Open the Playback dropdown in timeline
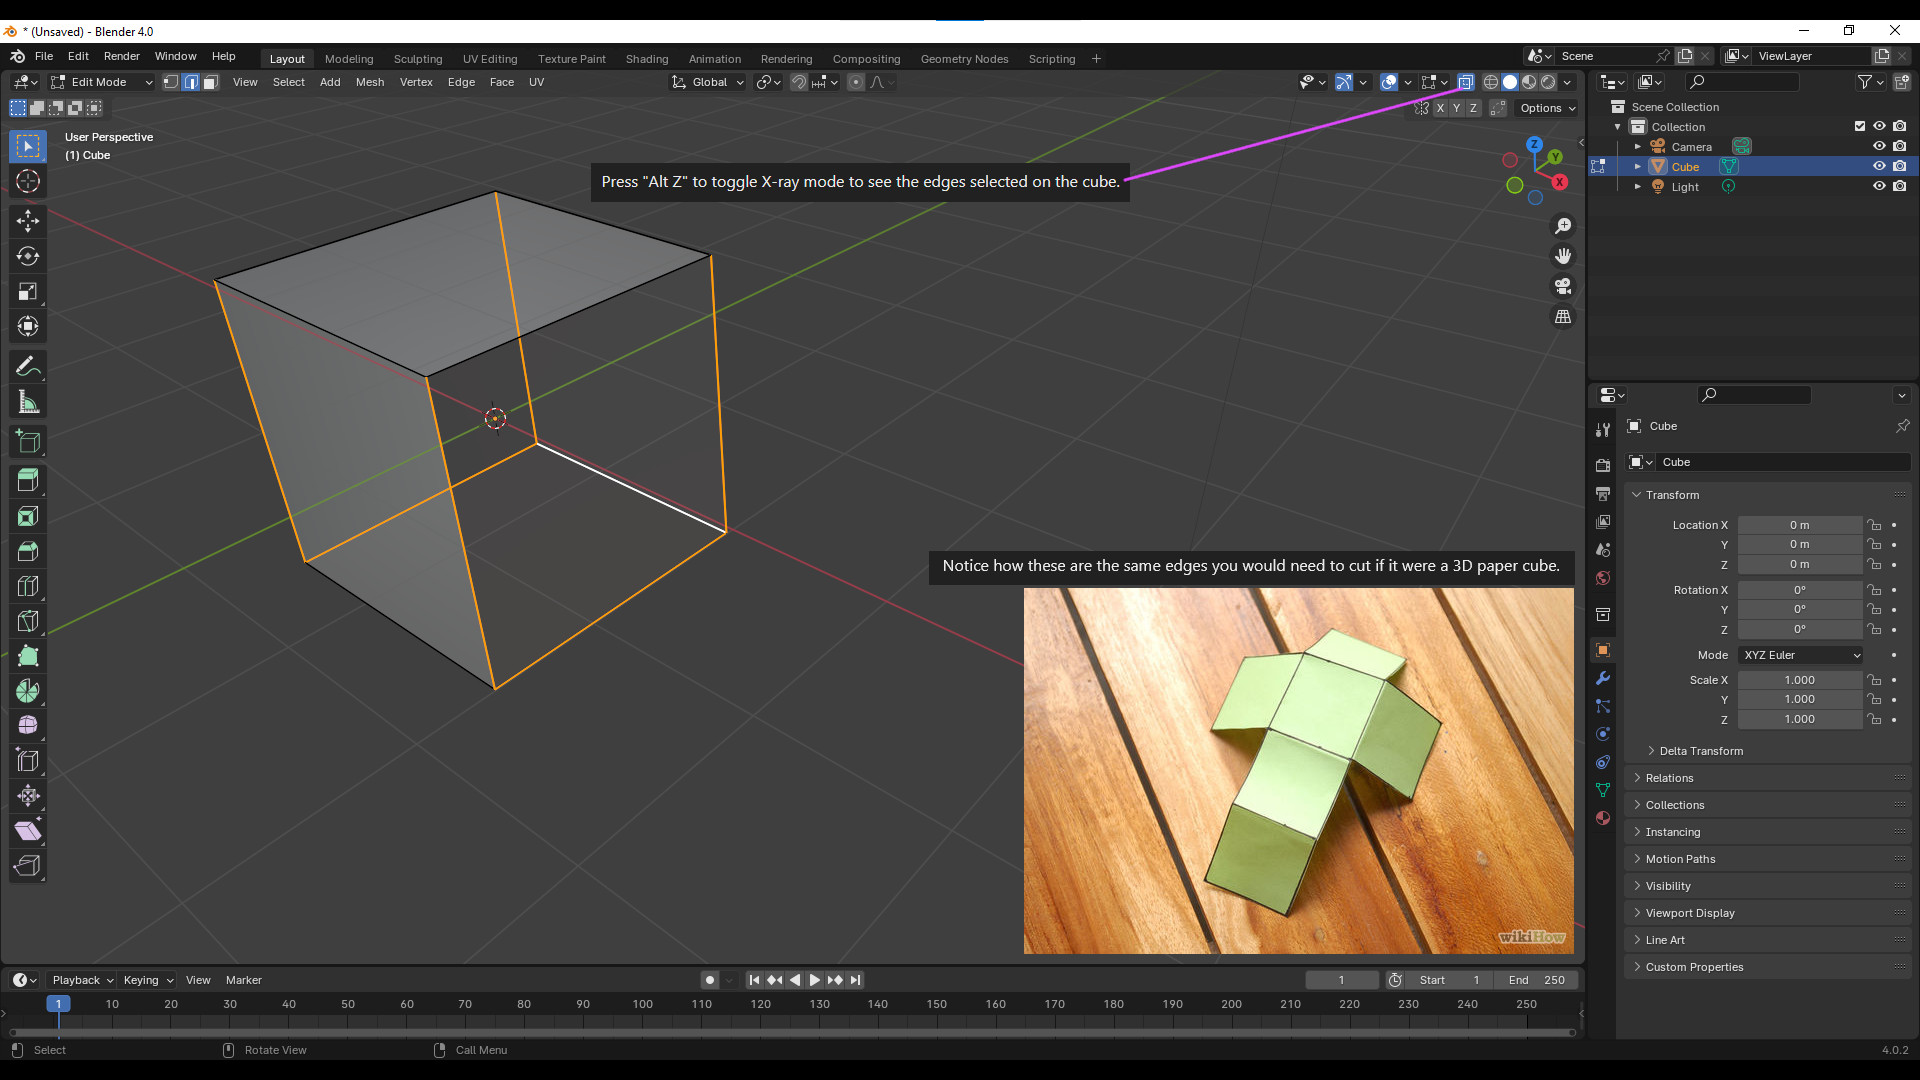The height and width of the screenshot is (1080, 1920). click(83, 980)
